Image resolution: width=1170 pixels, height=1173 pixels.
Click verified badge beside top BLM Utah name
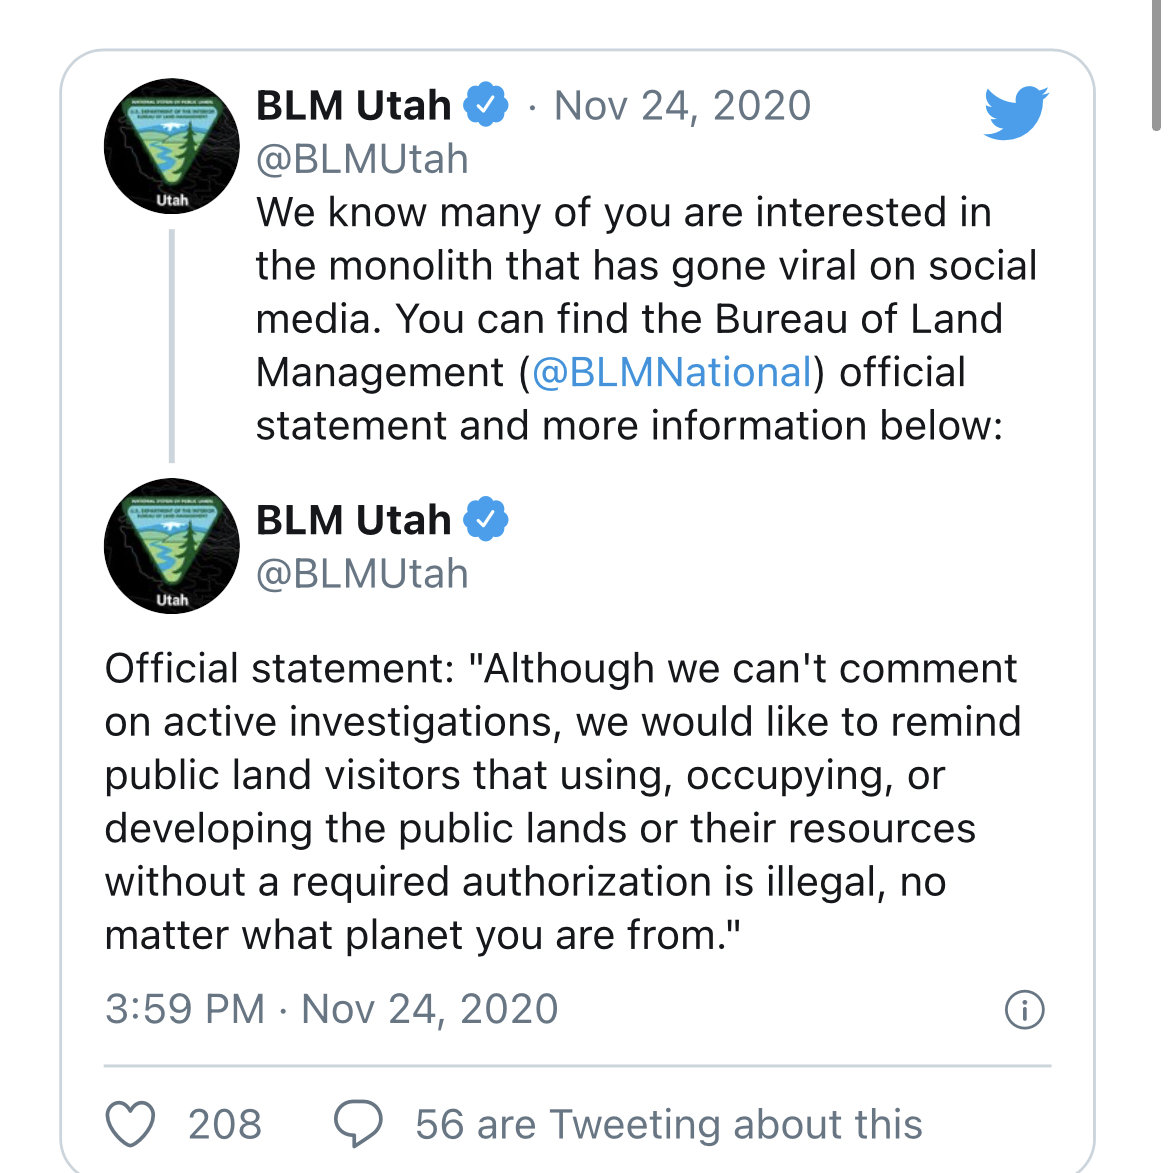pos(486,104)
